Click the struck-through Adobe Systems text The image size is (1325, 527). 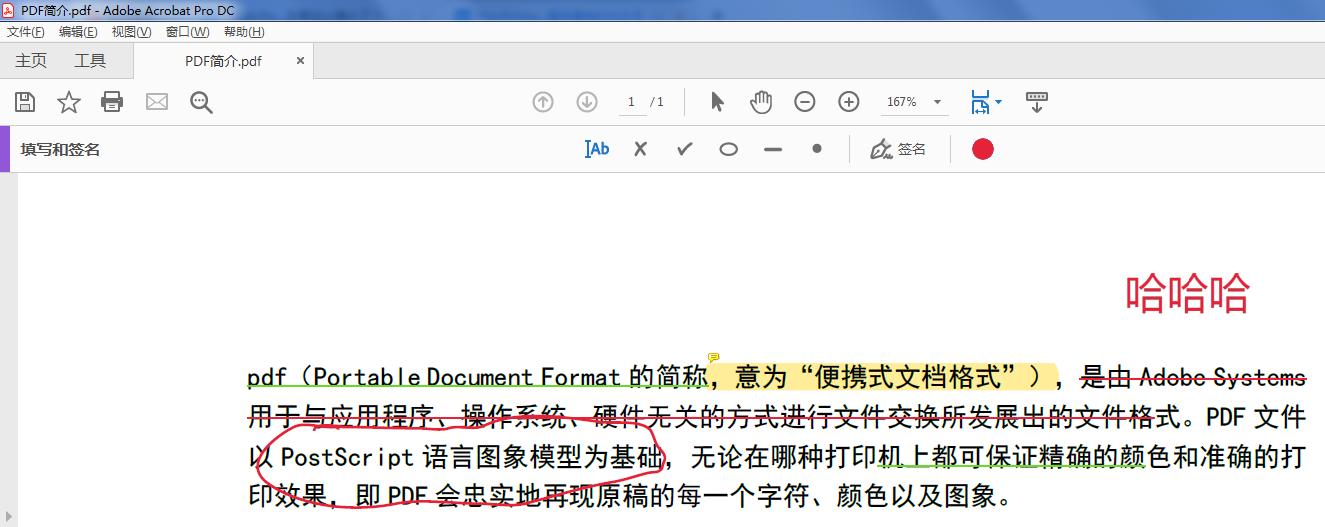(x=1222, y=376)
